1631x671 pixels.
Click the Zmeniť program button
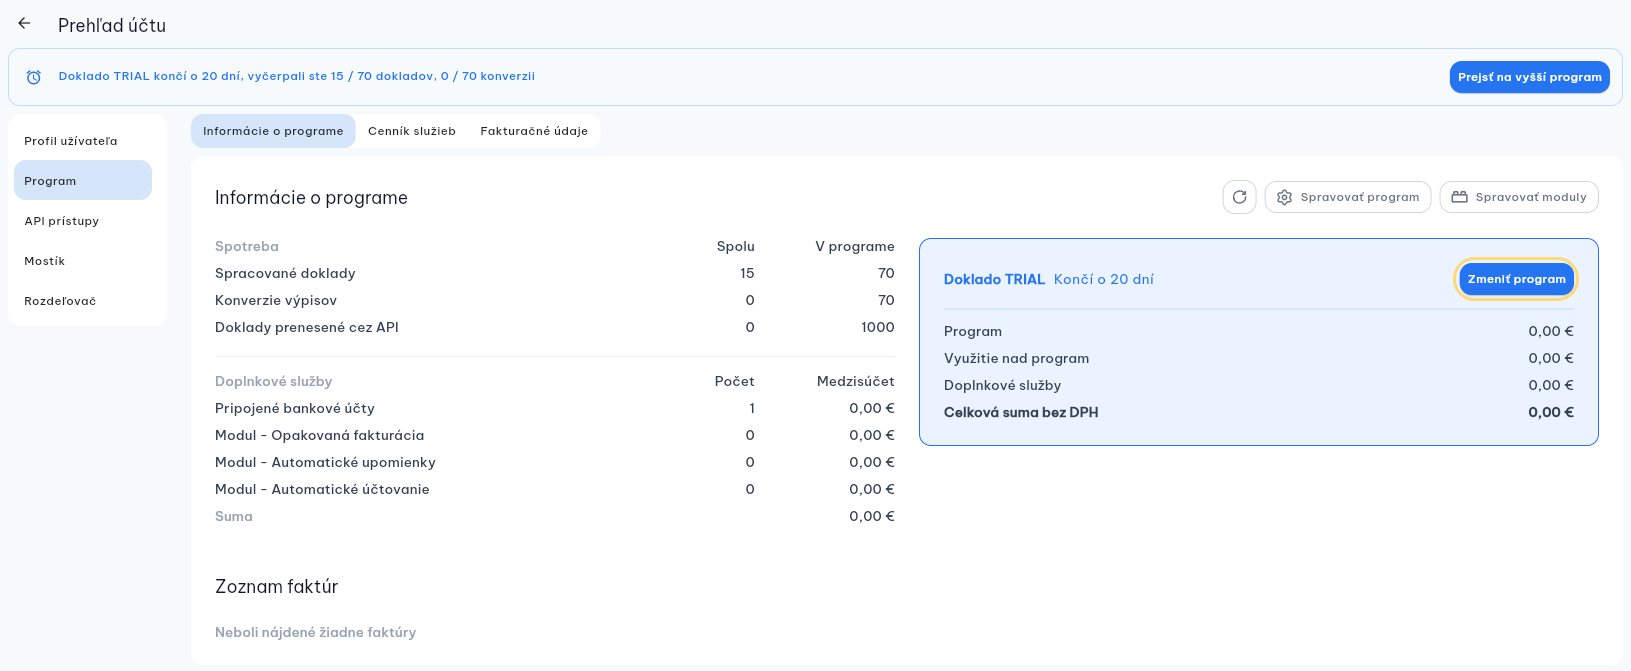pos(1517,279)
